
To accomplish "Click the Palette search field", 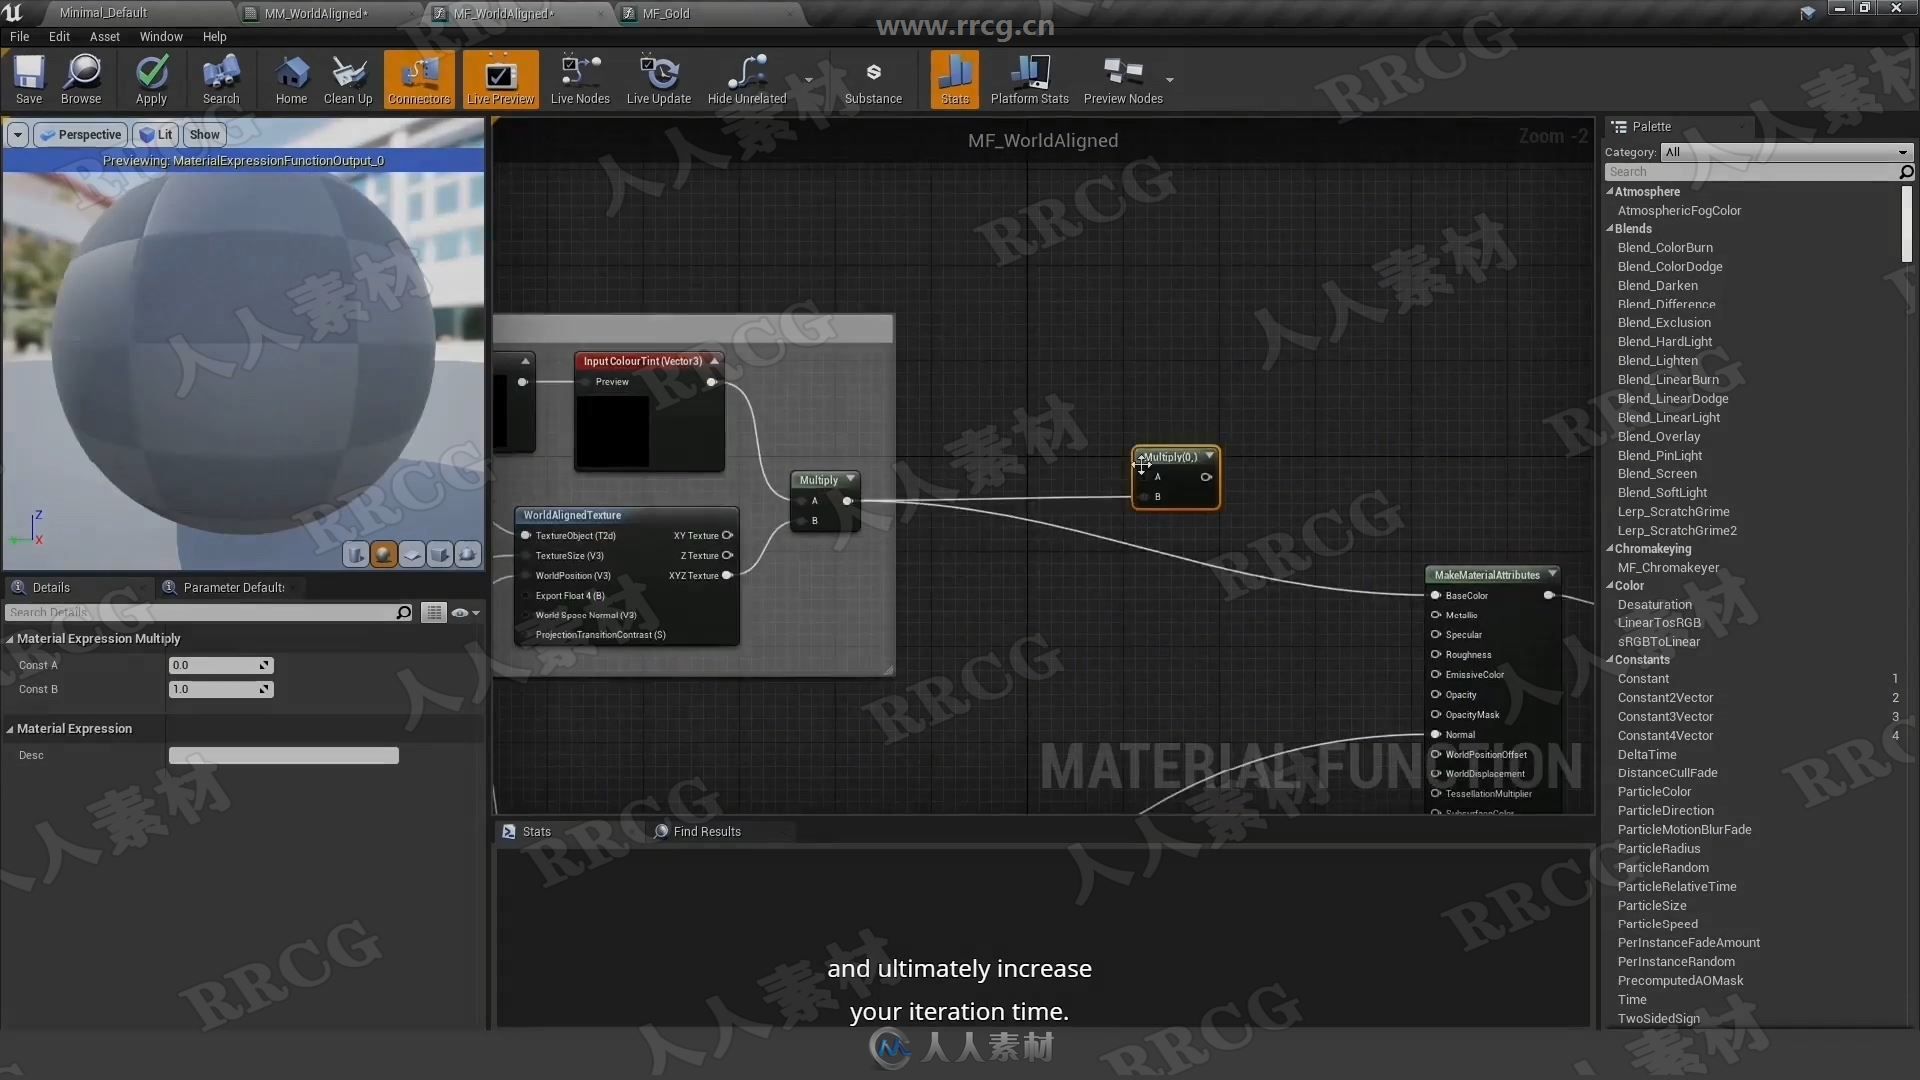I will coord(1750,172).
